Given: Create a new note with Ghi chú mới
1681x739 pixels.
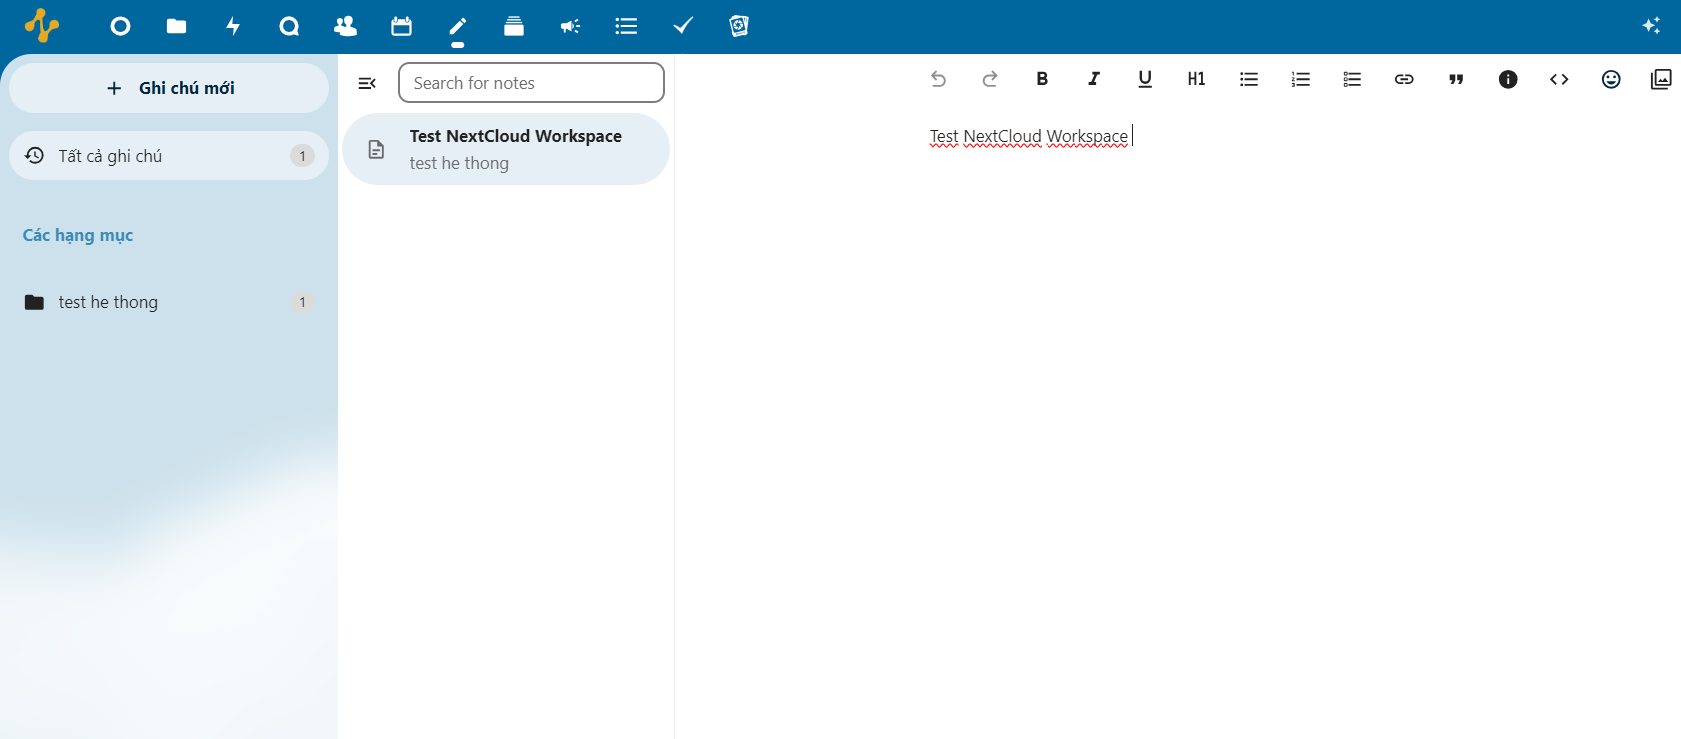Looking at the screenshot, I should 169,88.
